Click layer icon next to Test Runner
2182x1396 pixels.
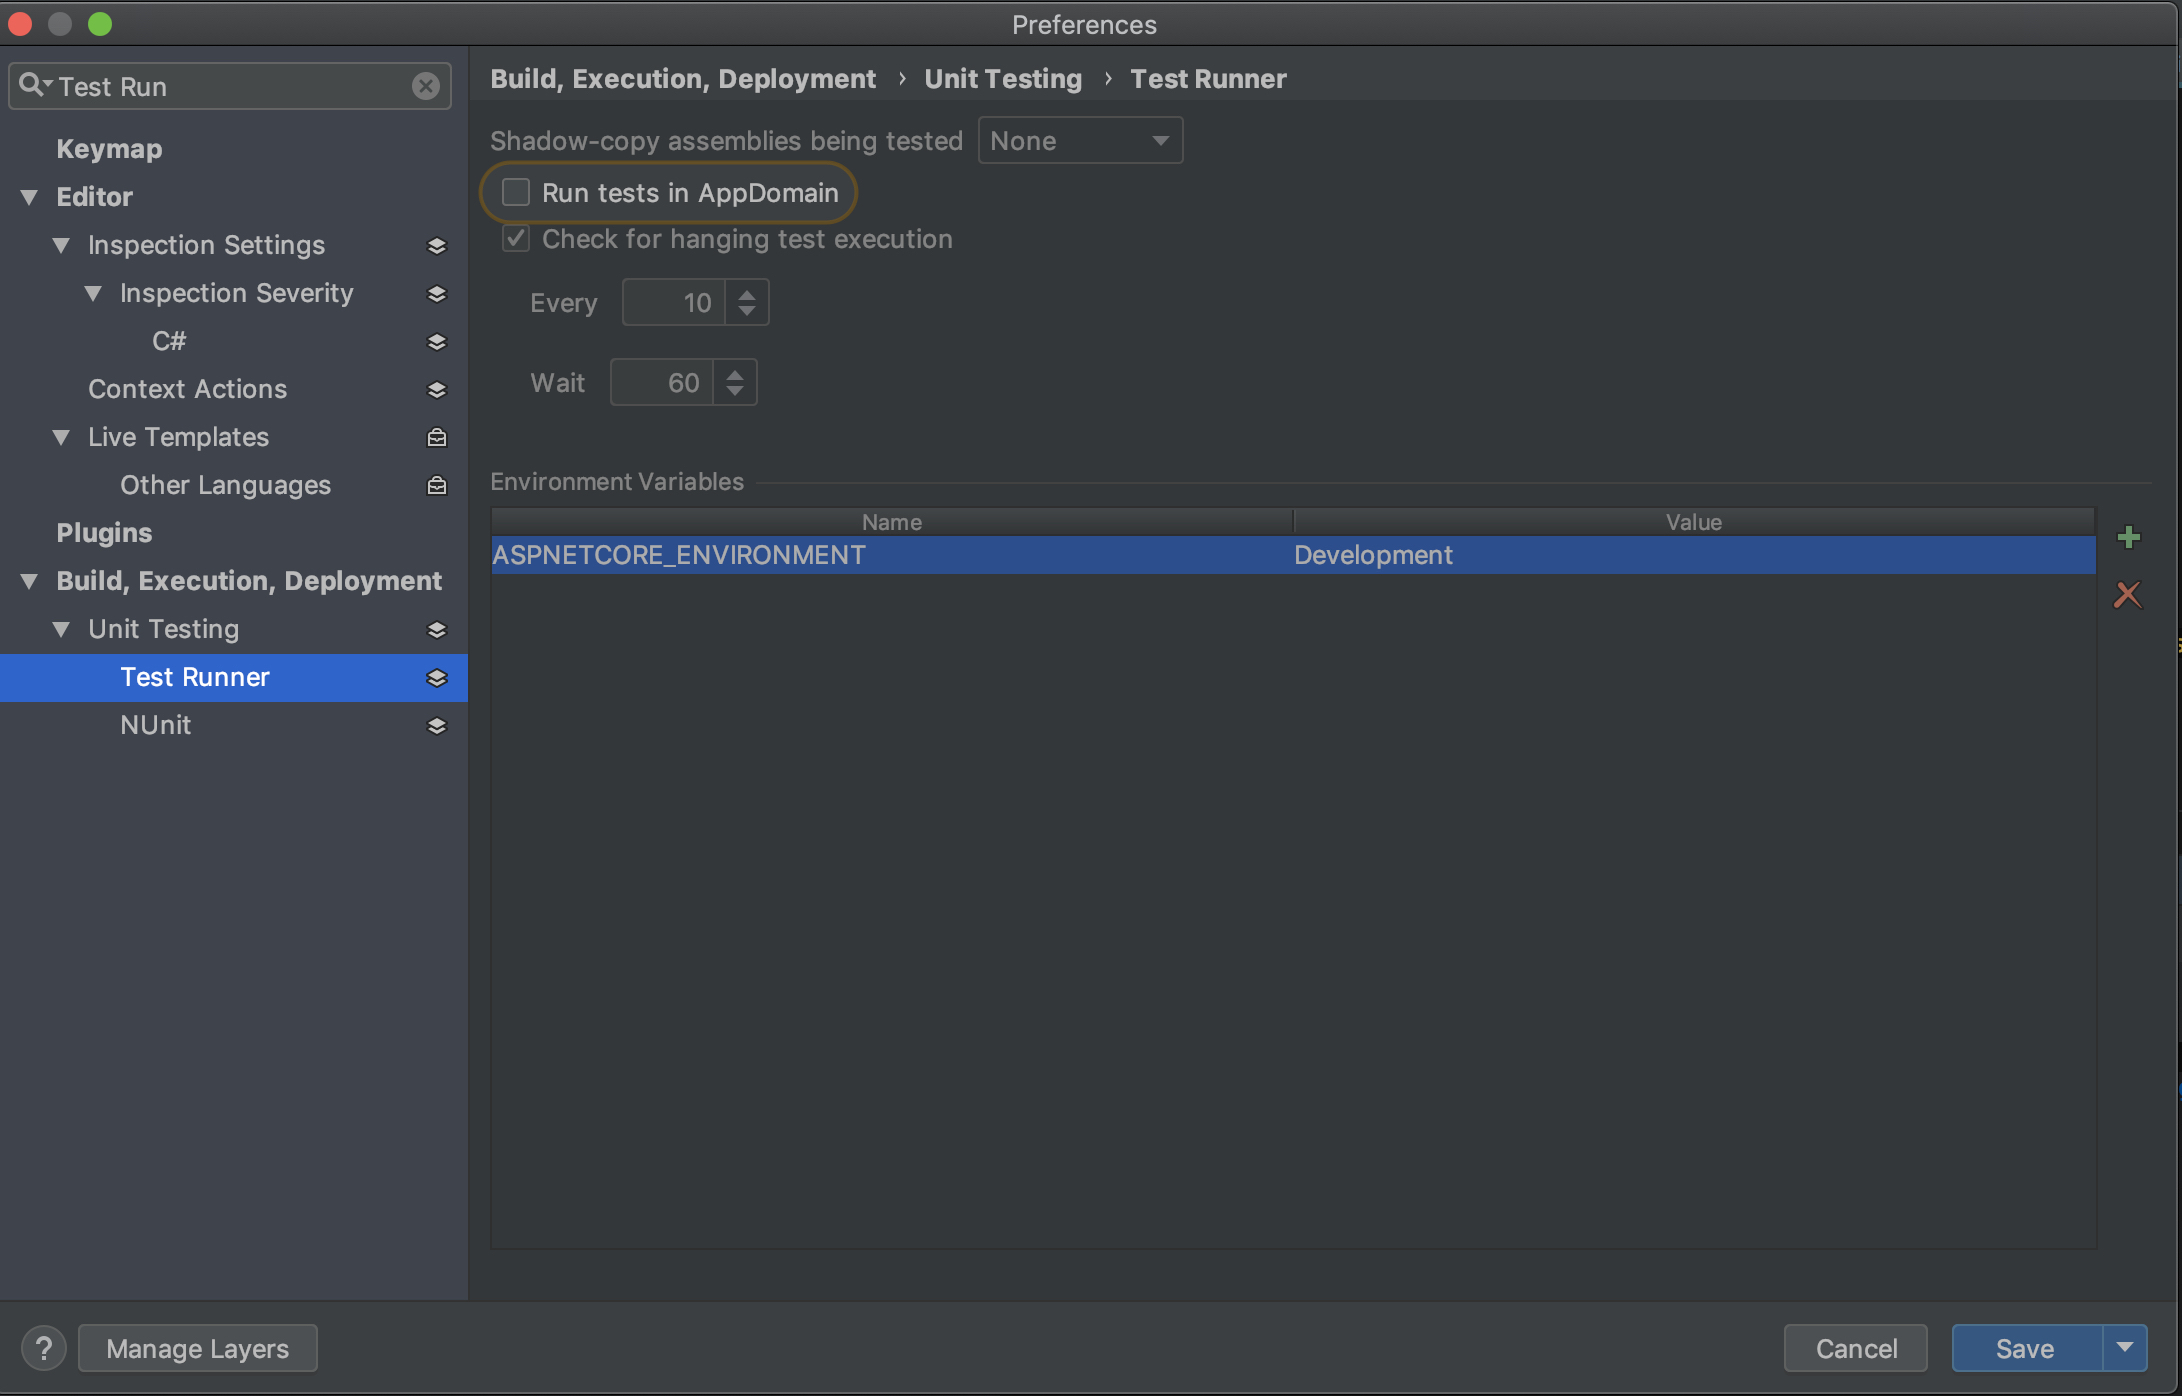(436, 678)
